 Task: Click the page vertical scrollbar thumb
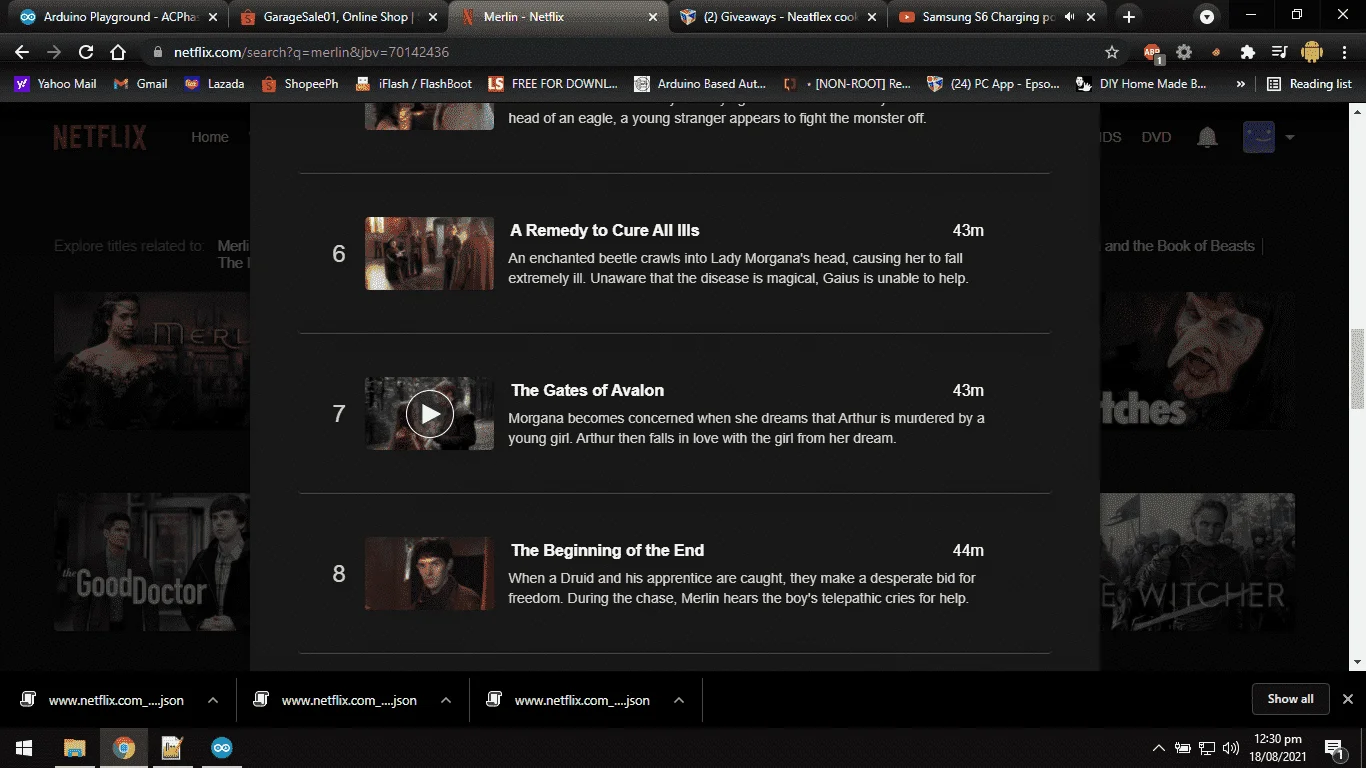1357,368
